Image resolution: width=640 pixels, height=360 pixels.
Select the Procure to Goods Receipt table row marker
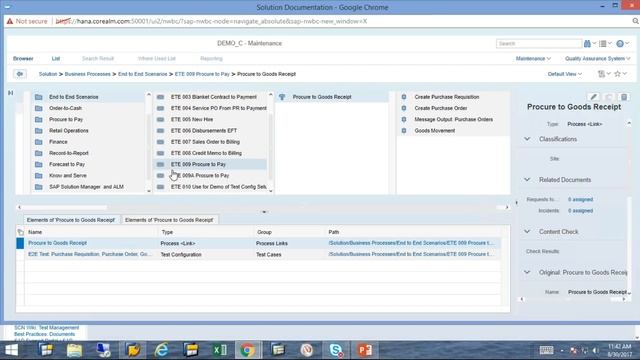20,243
